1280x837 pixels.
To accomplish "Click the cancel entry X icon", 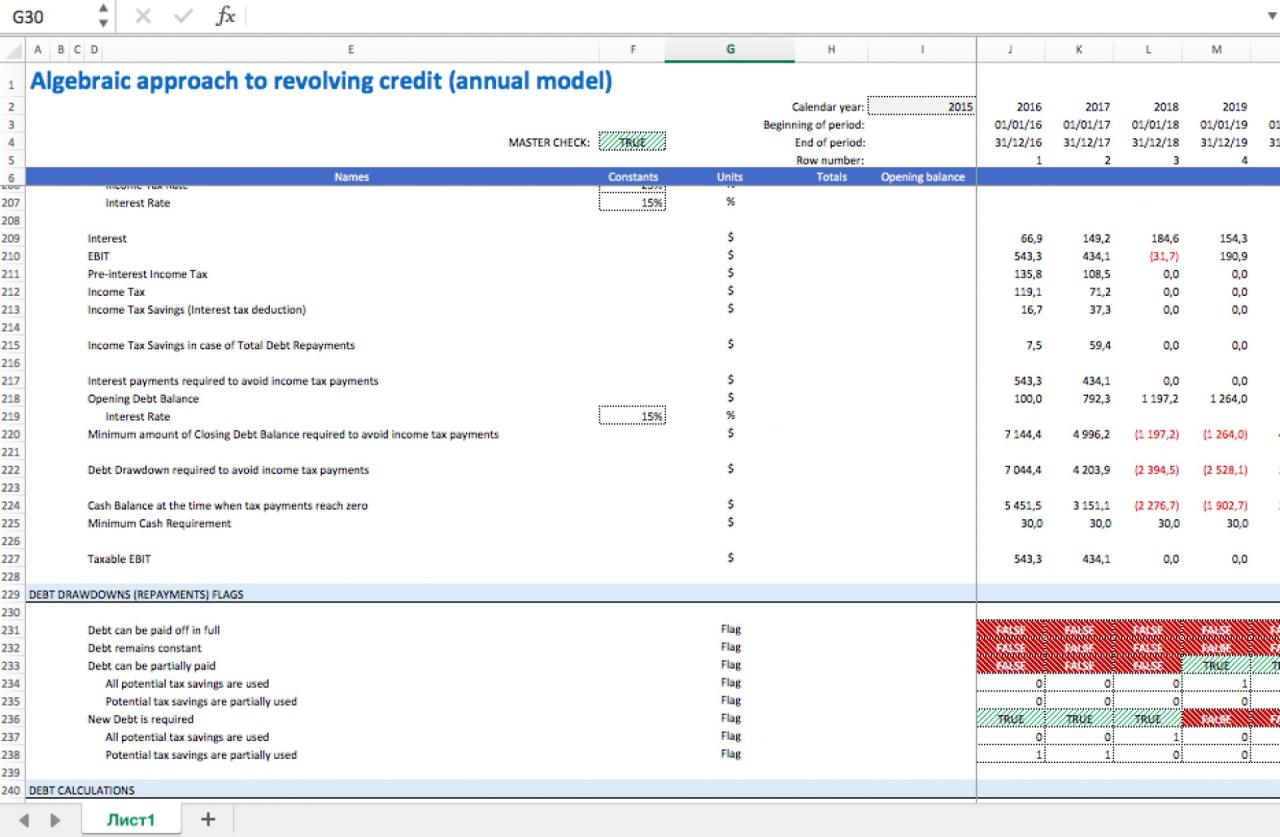I will [142, 16].
